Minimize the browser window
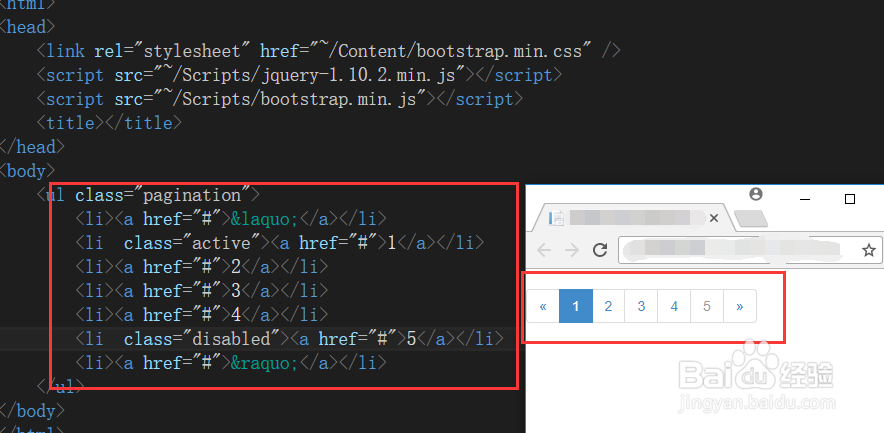884x433 pixels. point(805,199)
